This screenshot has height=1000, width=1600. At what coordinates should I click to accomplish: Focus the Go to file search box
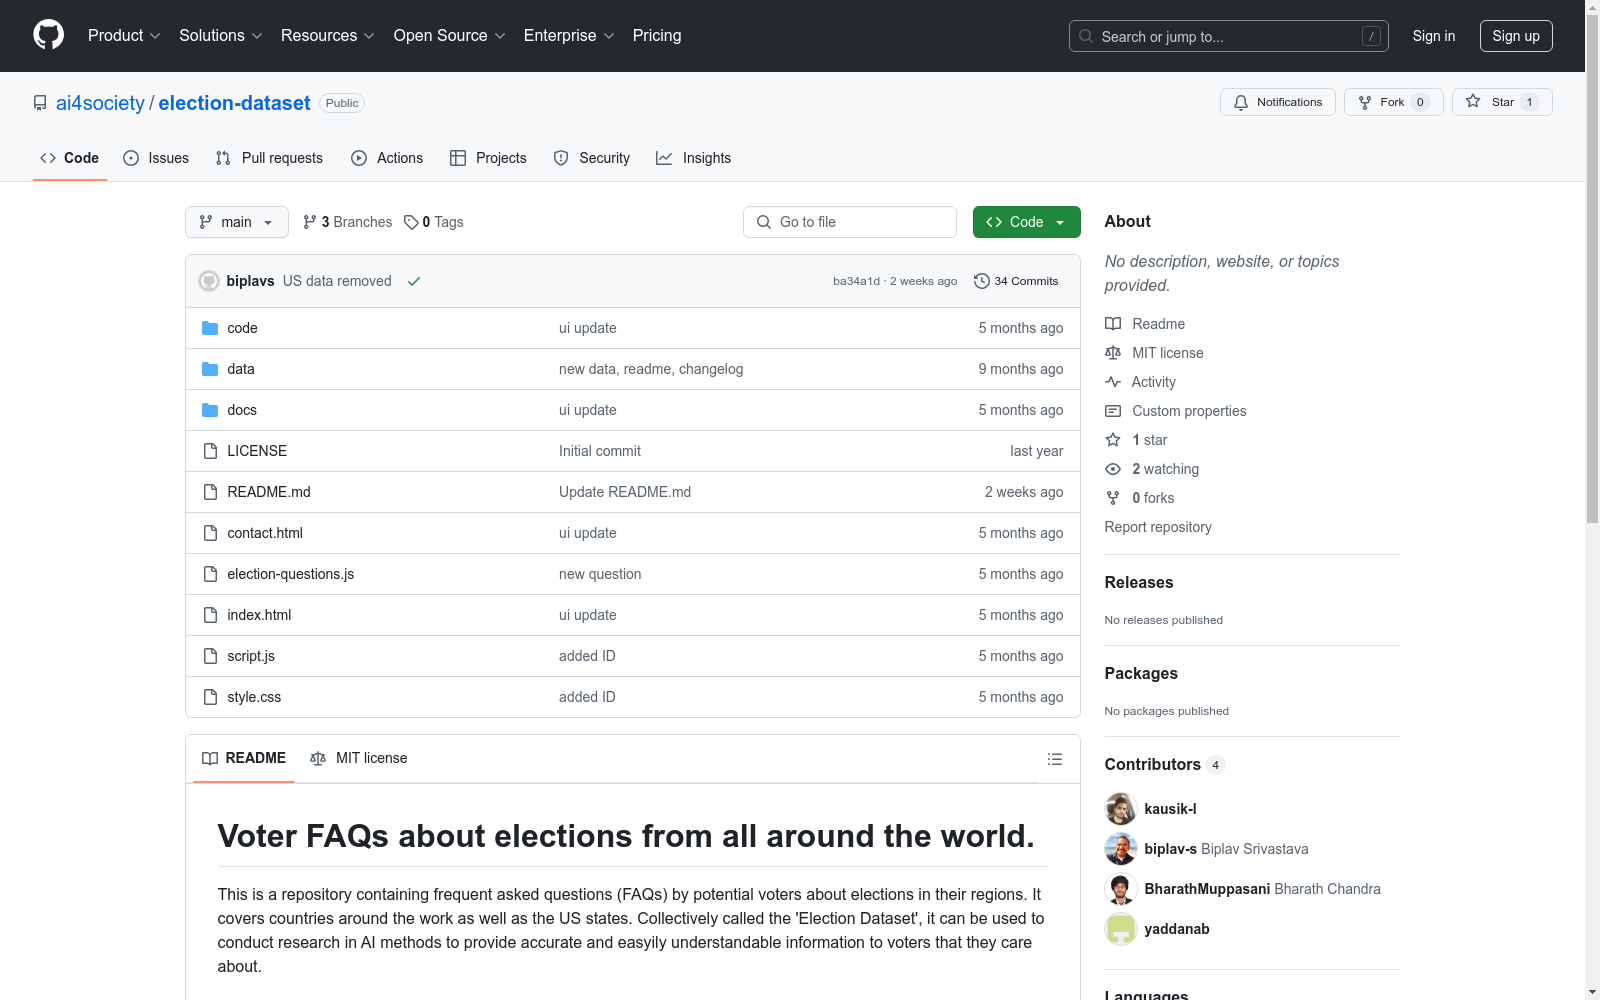pyautogui.click(x=850, y=222)
